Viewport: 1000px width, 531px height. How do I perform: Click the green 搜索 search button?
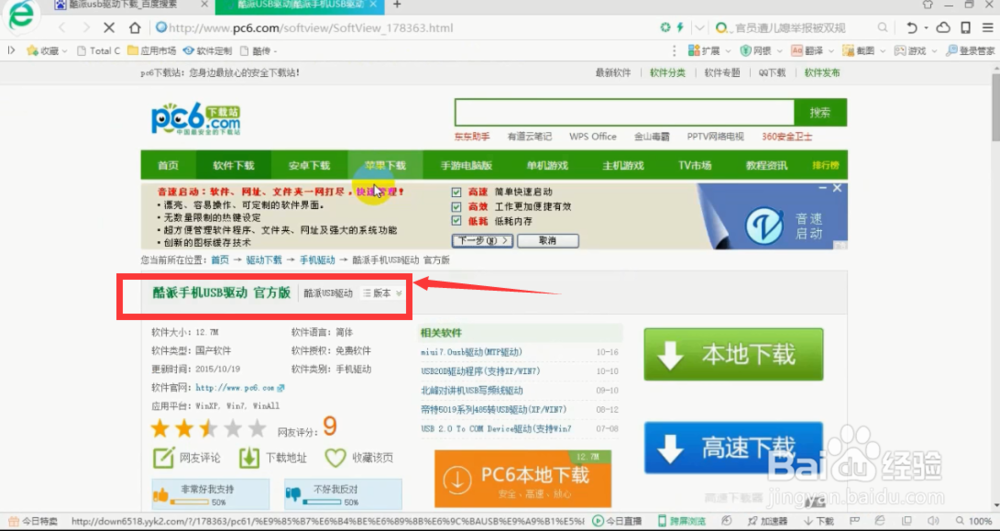click(820, 113)
